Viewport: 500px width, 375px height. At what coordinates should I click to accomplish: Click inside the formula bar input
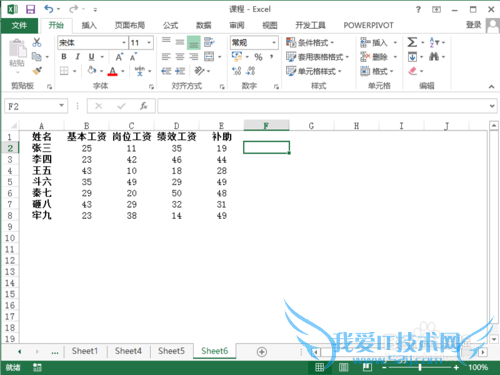323,106
